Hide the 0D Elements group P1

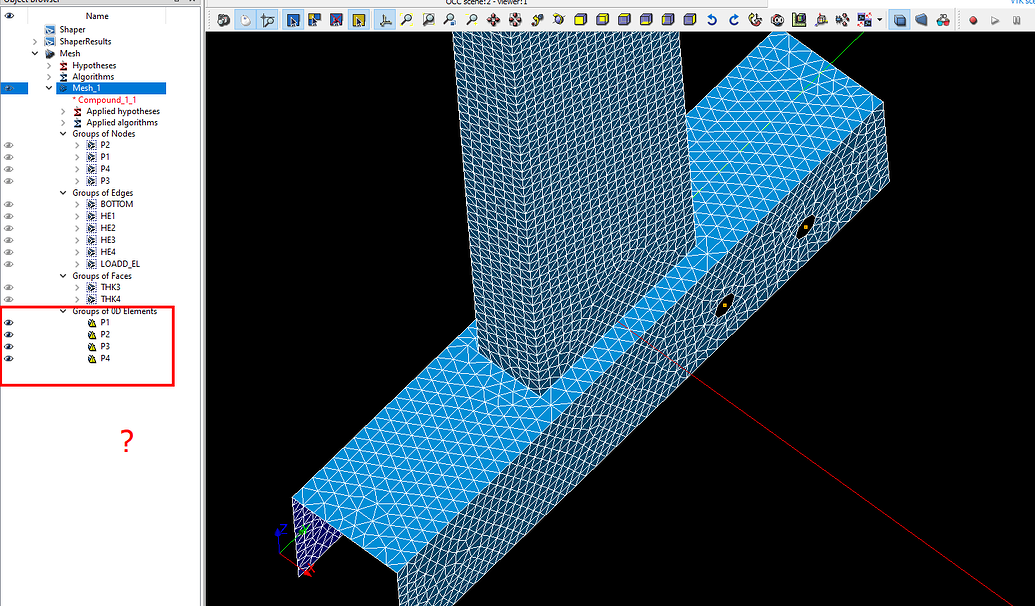click(9, 323)
